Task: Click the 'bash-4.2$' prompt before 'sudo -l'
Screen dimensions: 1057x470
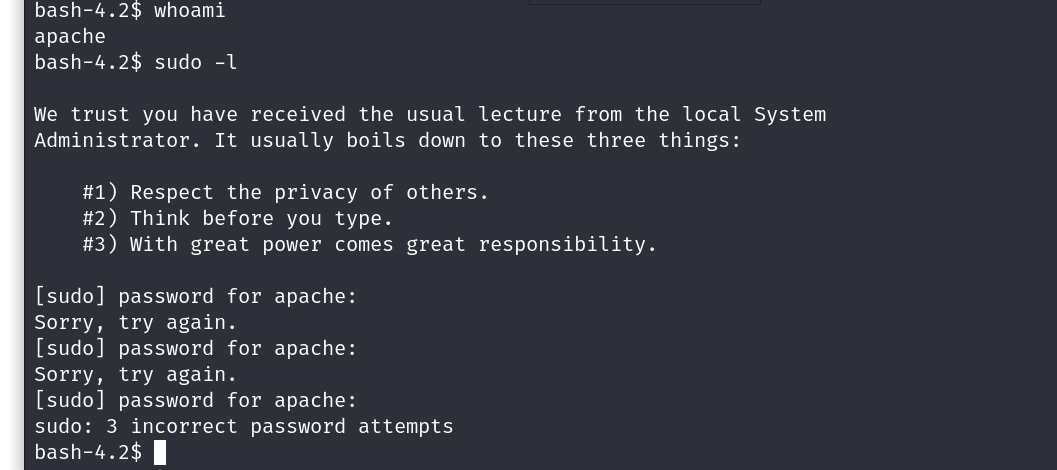Action: [x=88, y=63]
